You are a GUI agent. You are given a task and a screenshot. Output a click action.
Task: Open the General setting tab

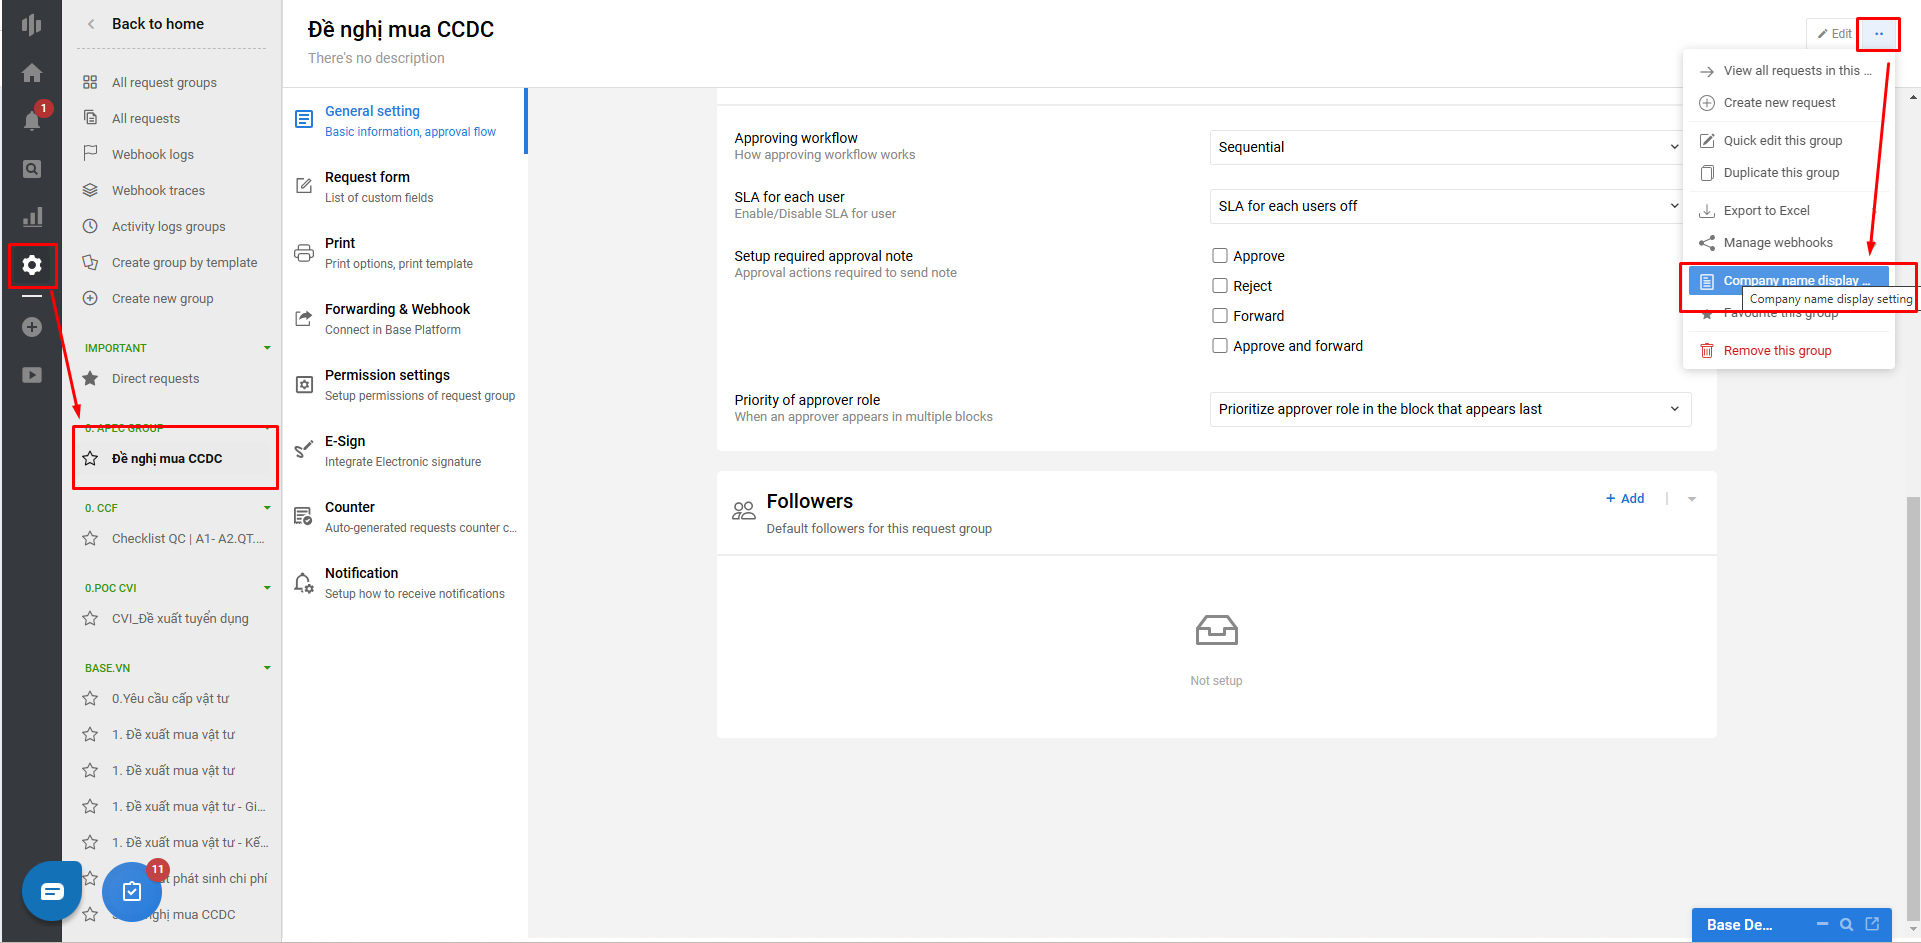[x=405, y=121]
